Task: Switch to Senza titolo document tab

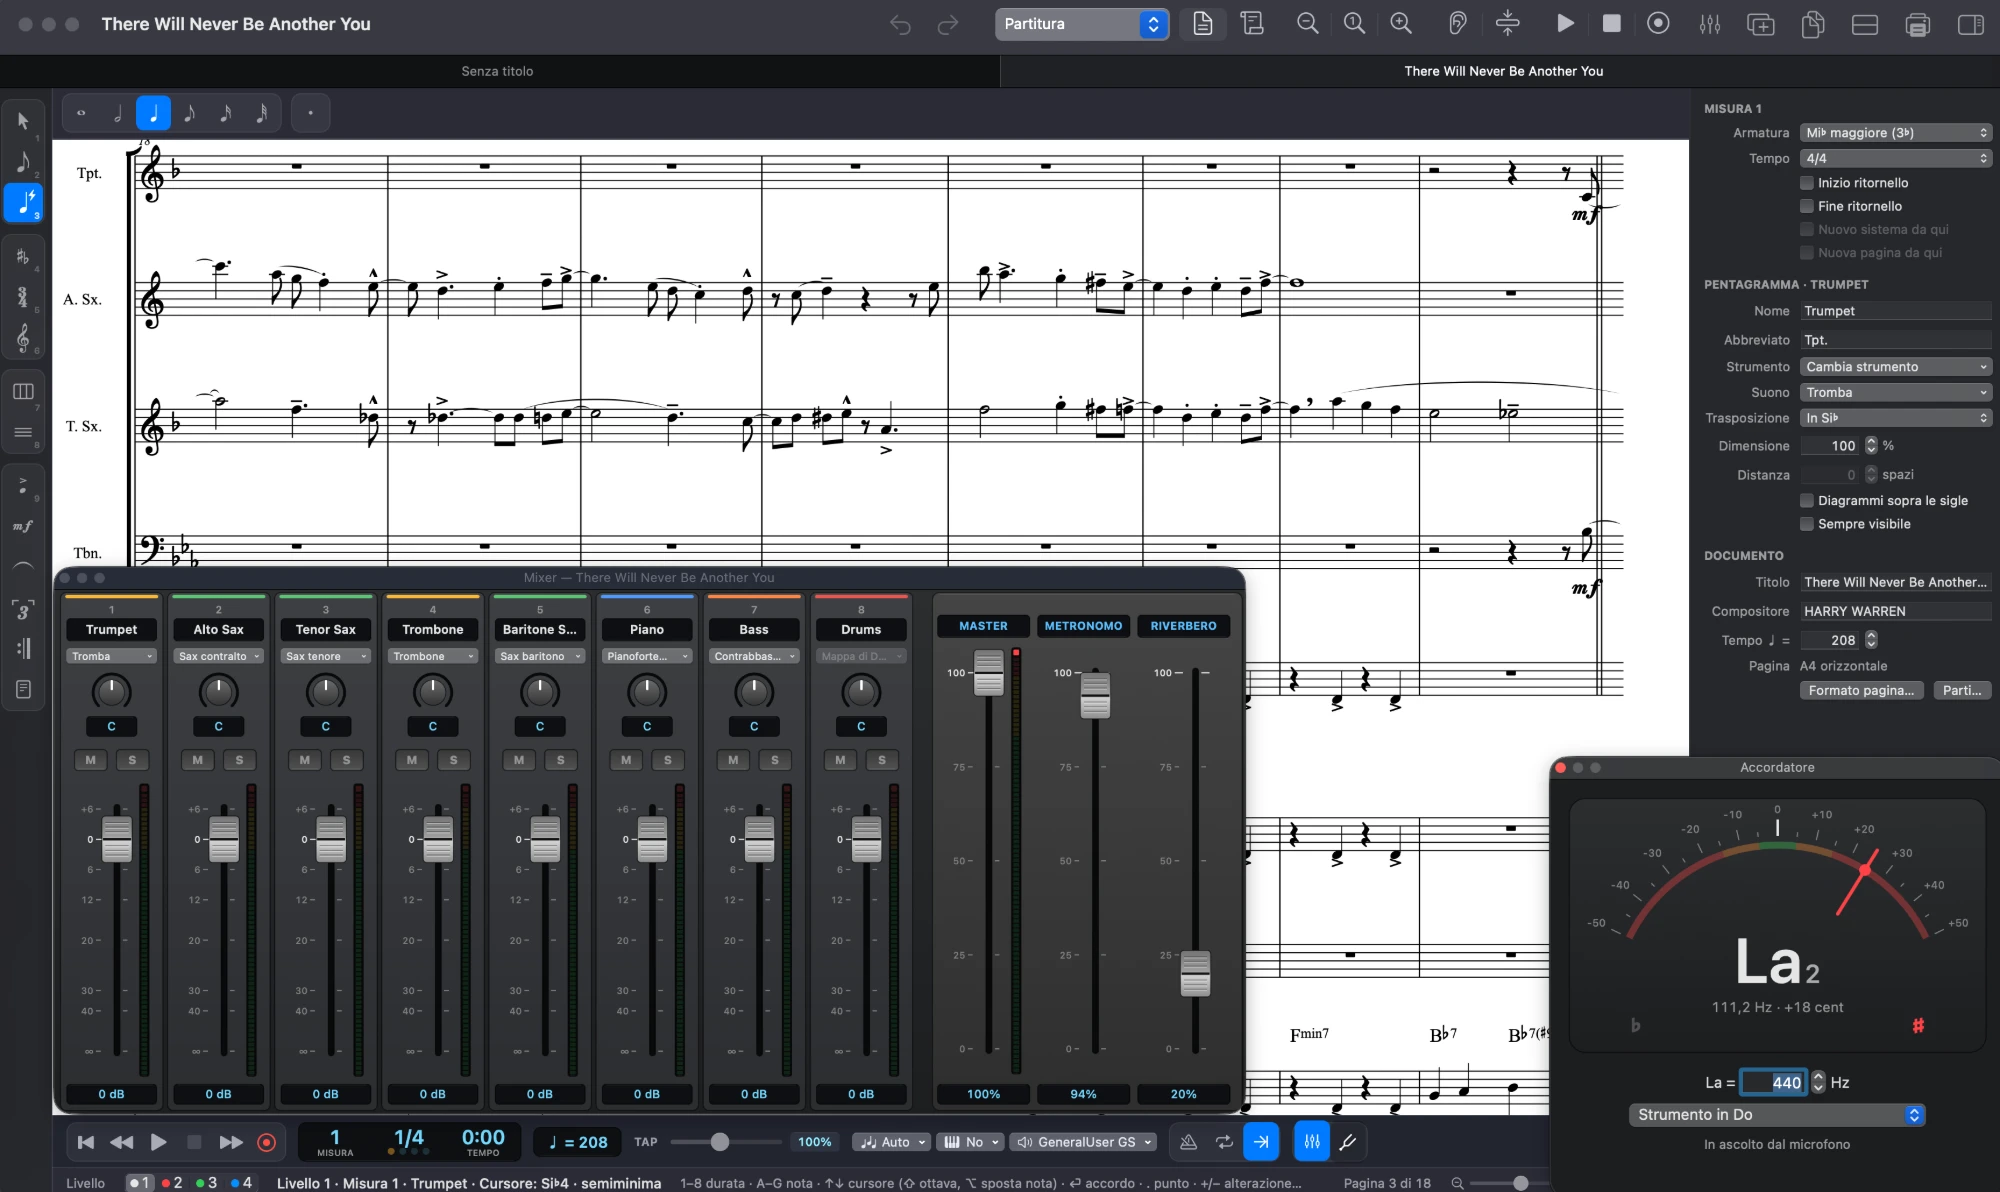Action: point(497,71)
